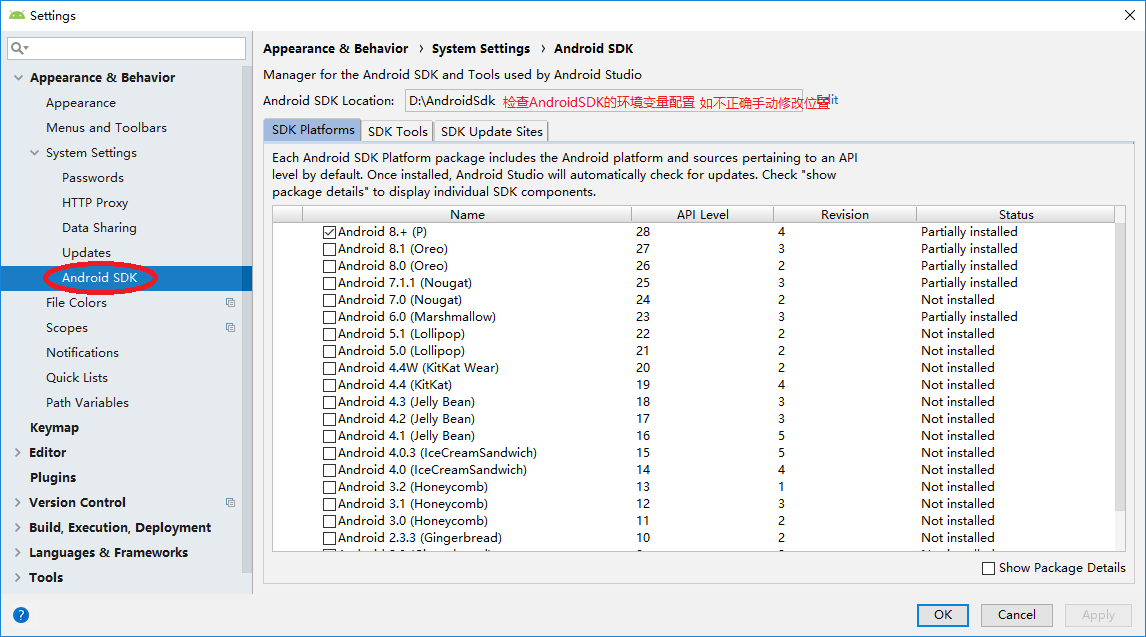Check the Android 2.3.3 (Gingerbread) checkbox
Viewport: 1146px width, 637px height.
[x=330, y=538]
